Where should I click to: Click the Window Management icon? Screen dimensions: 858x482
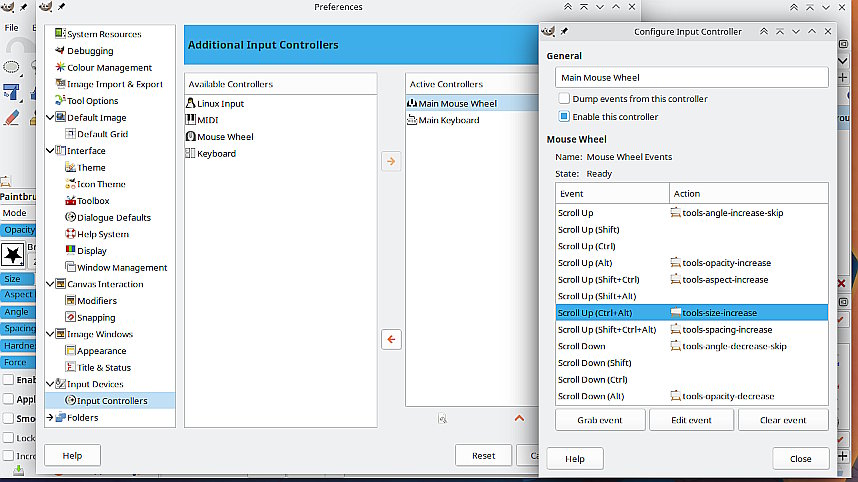tap(70, 267)
